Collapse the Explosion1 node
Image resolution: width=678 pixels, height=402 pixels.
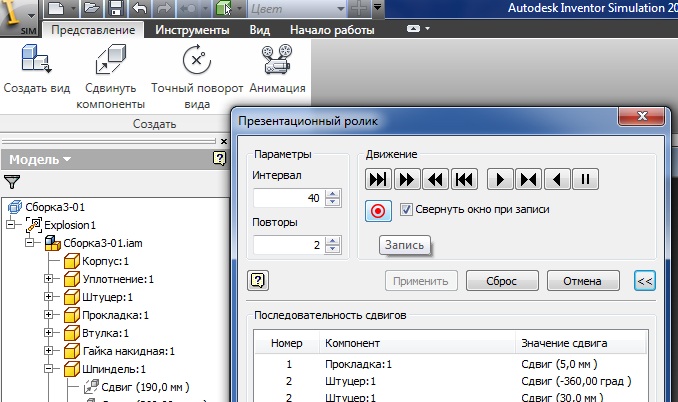10,224
